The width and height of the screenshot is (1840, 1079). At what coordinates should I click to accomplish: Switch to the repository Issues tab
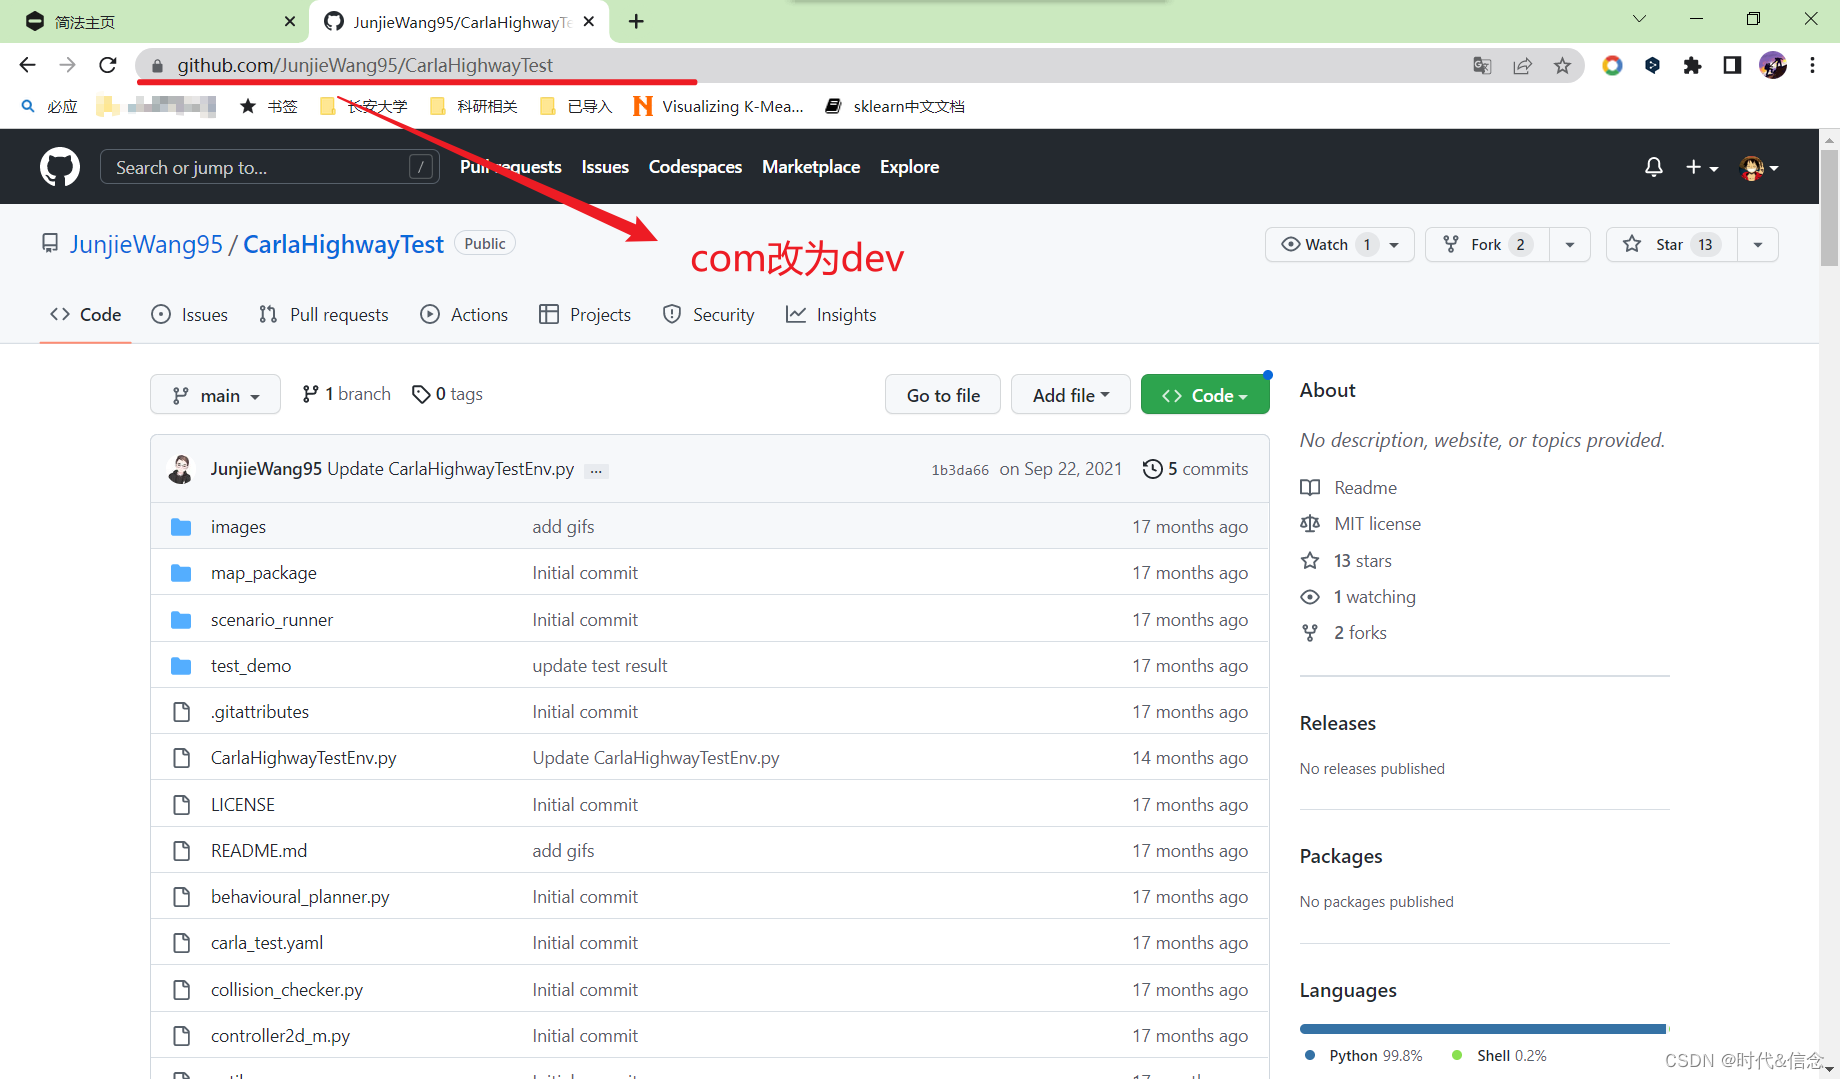190,315
